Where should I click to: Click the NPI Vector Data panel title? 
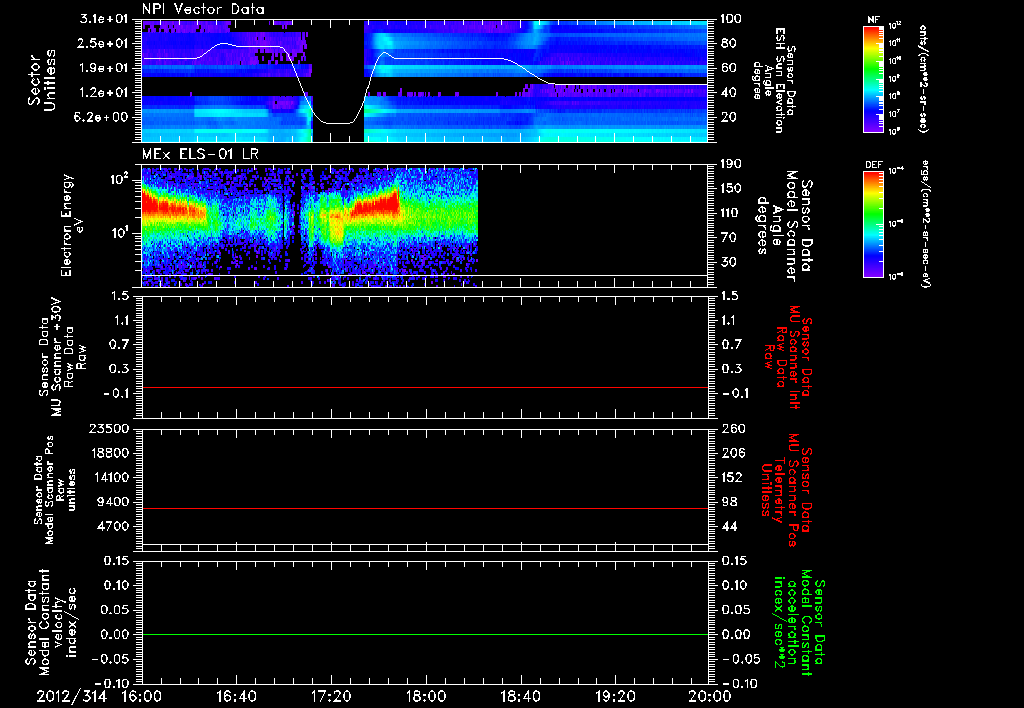204,9
